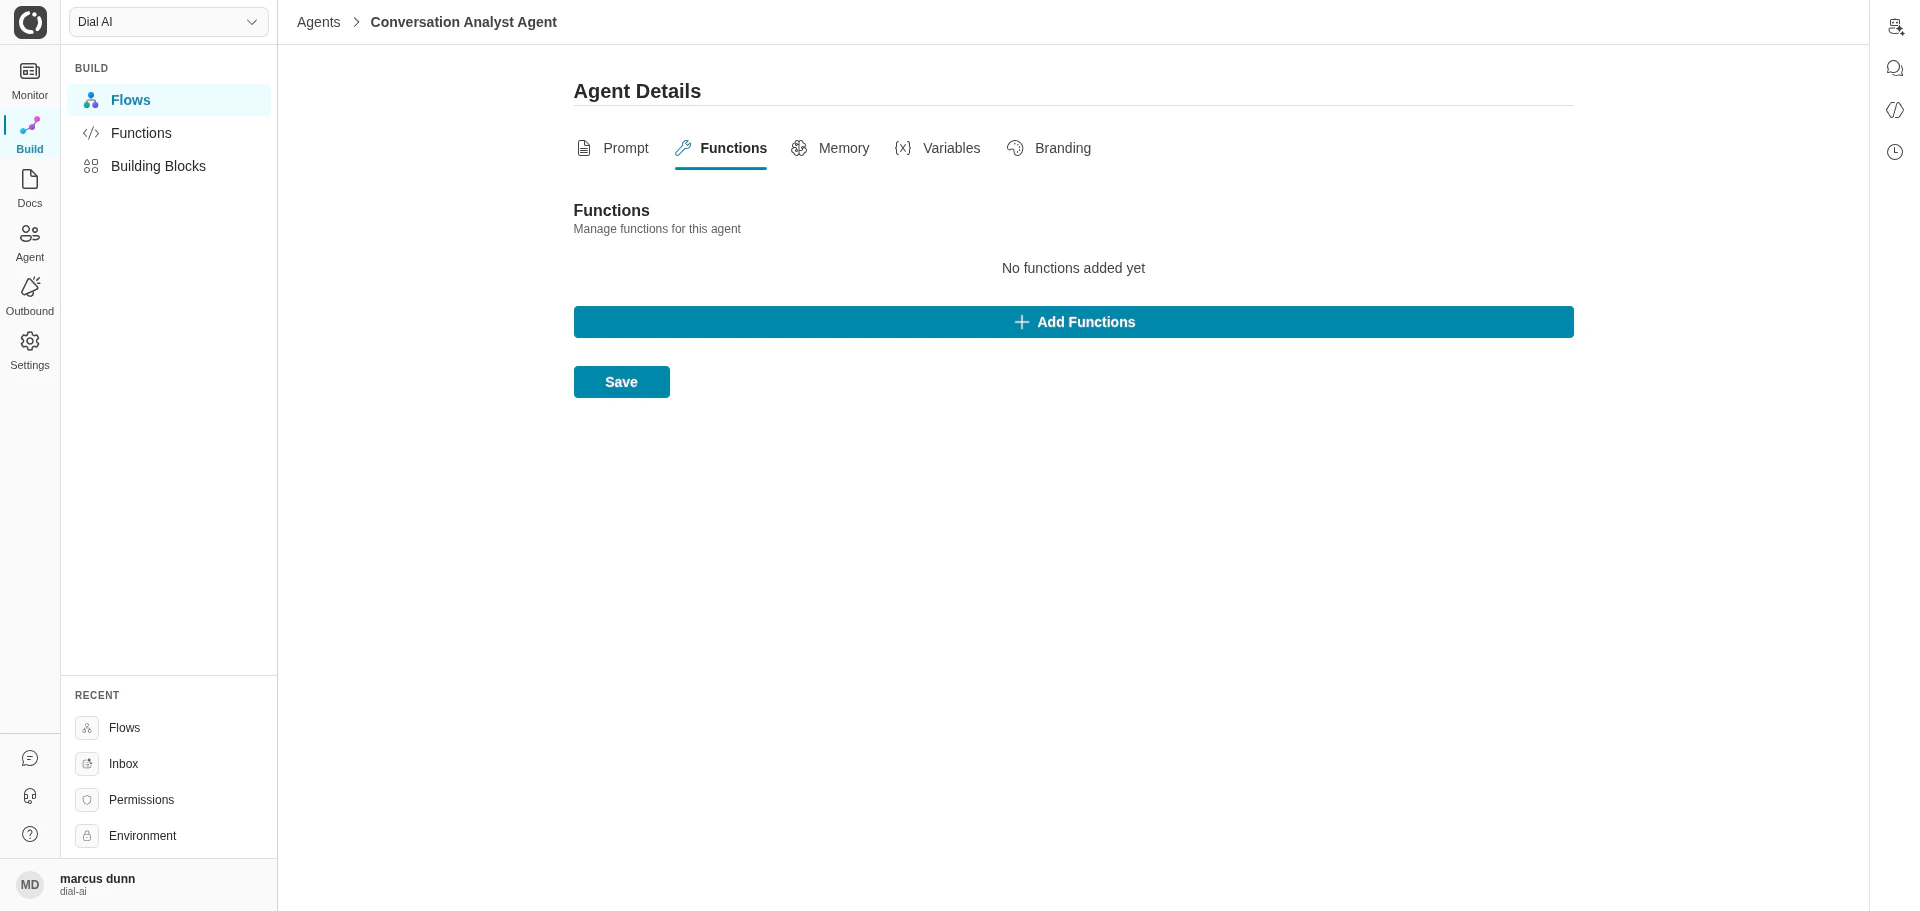Navigate to Agents breadcrumb link
1920x911 pixels.
tap(318, 22)
